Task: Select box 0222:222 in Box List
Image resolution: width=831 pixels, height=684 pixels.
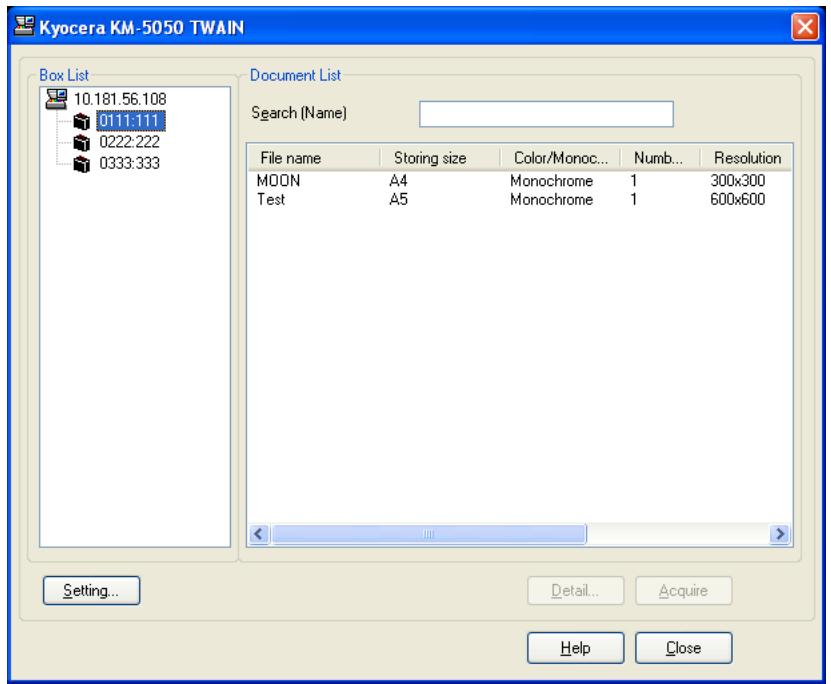Action: [129, 142]
